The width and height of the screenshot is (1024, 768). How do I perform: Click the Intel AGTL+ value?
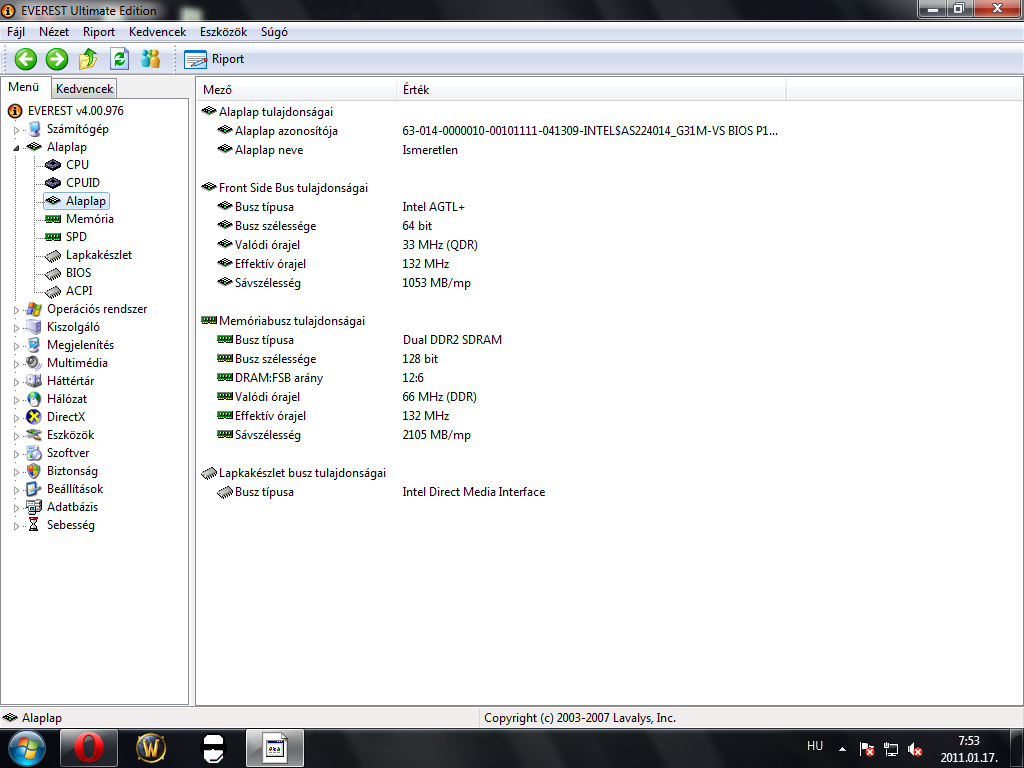[x=434, y=207]
